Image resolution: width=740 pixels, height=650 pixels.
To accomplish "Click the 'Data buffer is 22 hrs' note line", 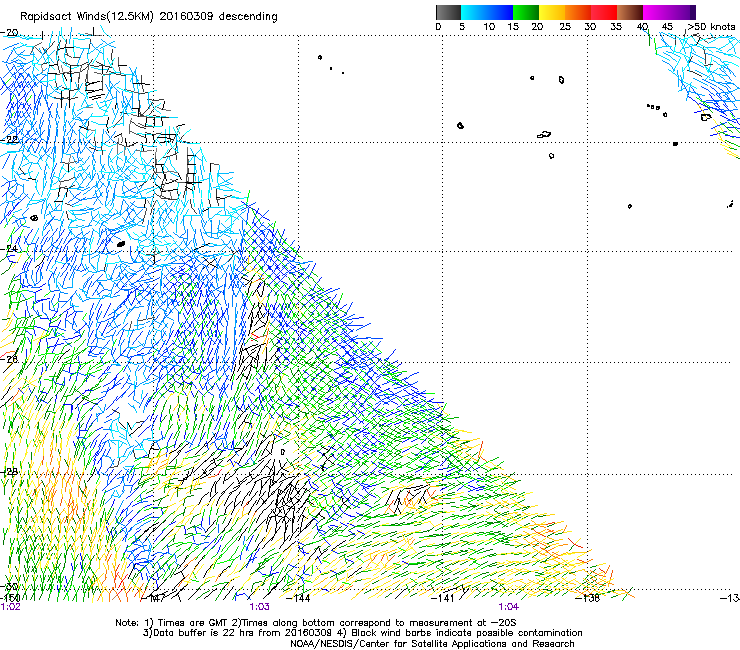I will coord(362,633).
